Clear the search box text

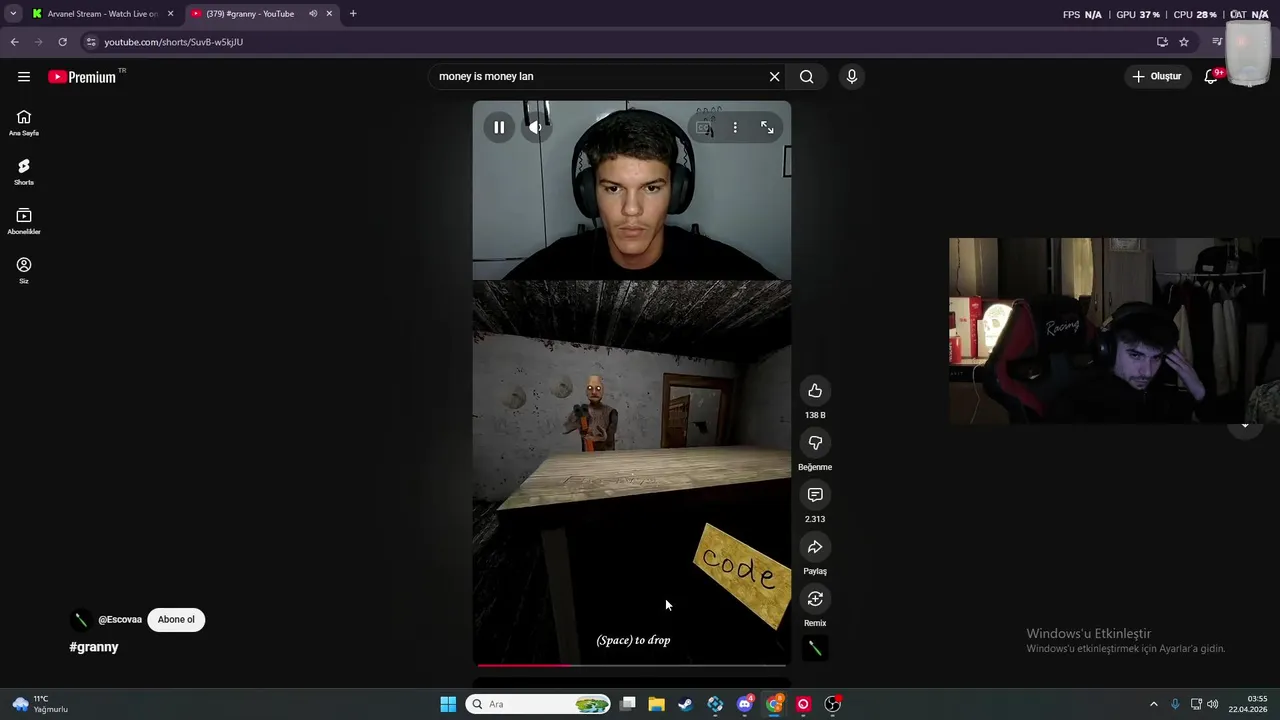[774, 76]
